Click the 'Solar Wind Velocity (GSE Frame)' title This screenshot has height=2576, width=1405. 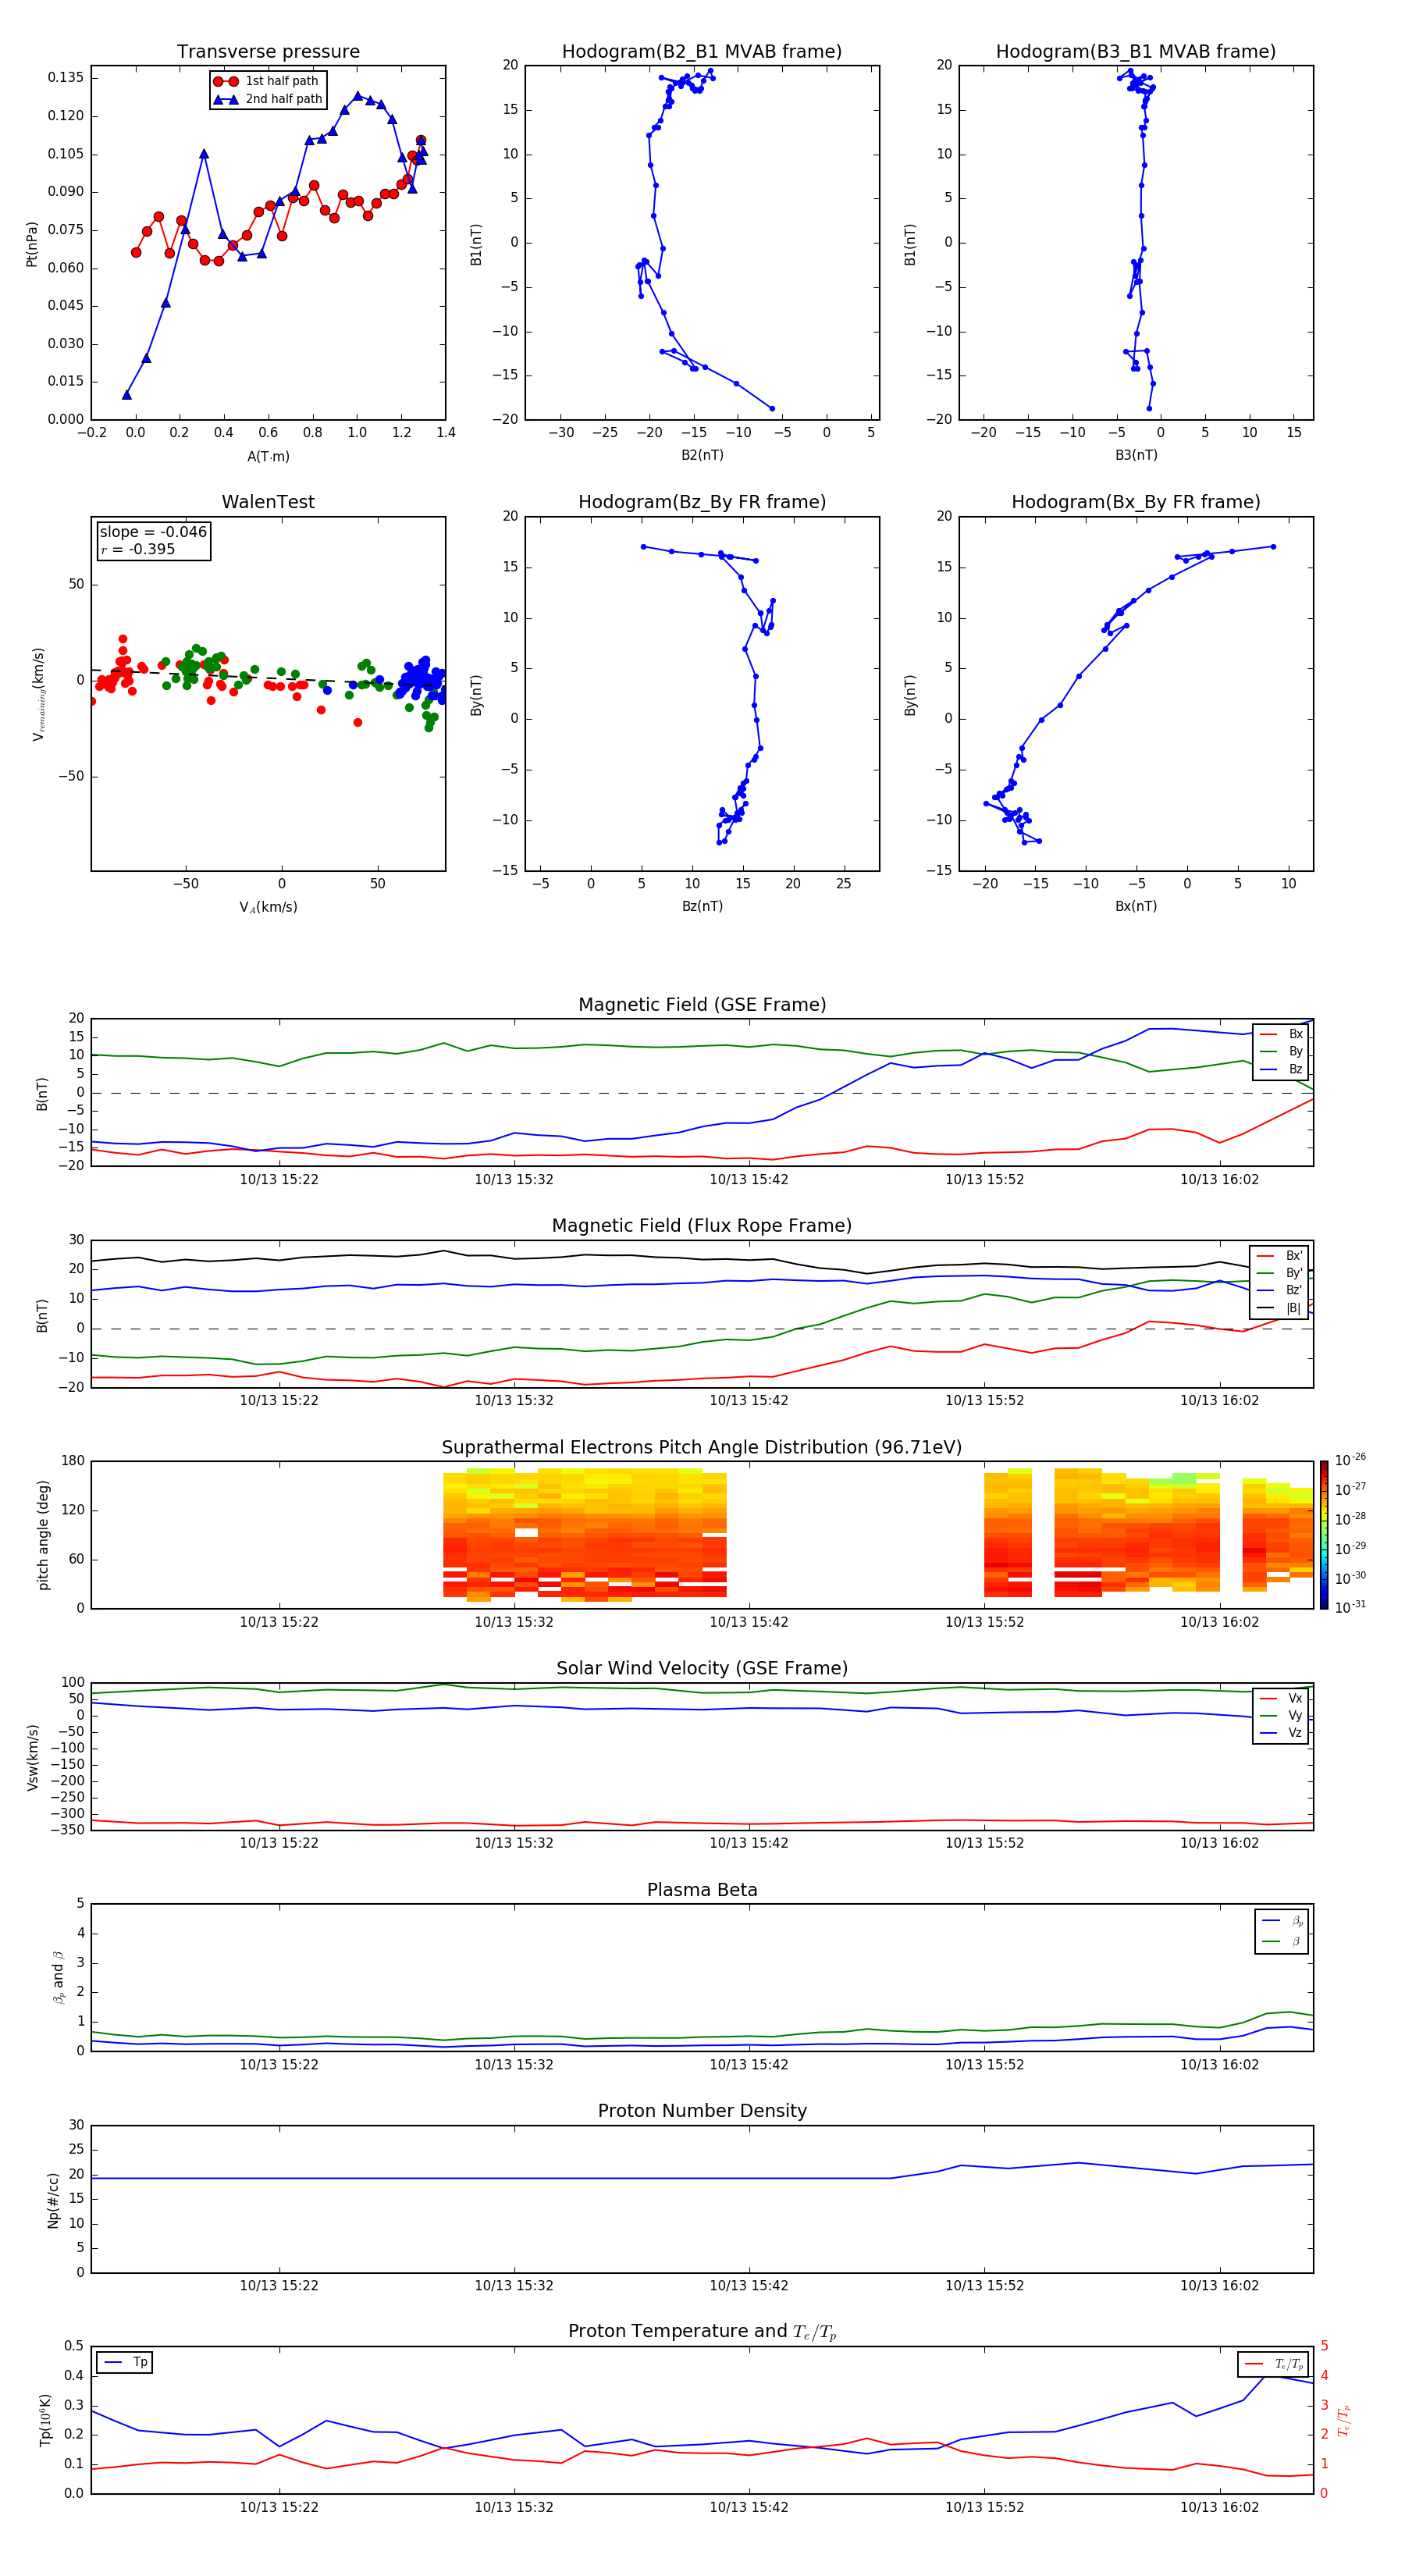(702, 1668)
